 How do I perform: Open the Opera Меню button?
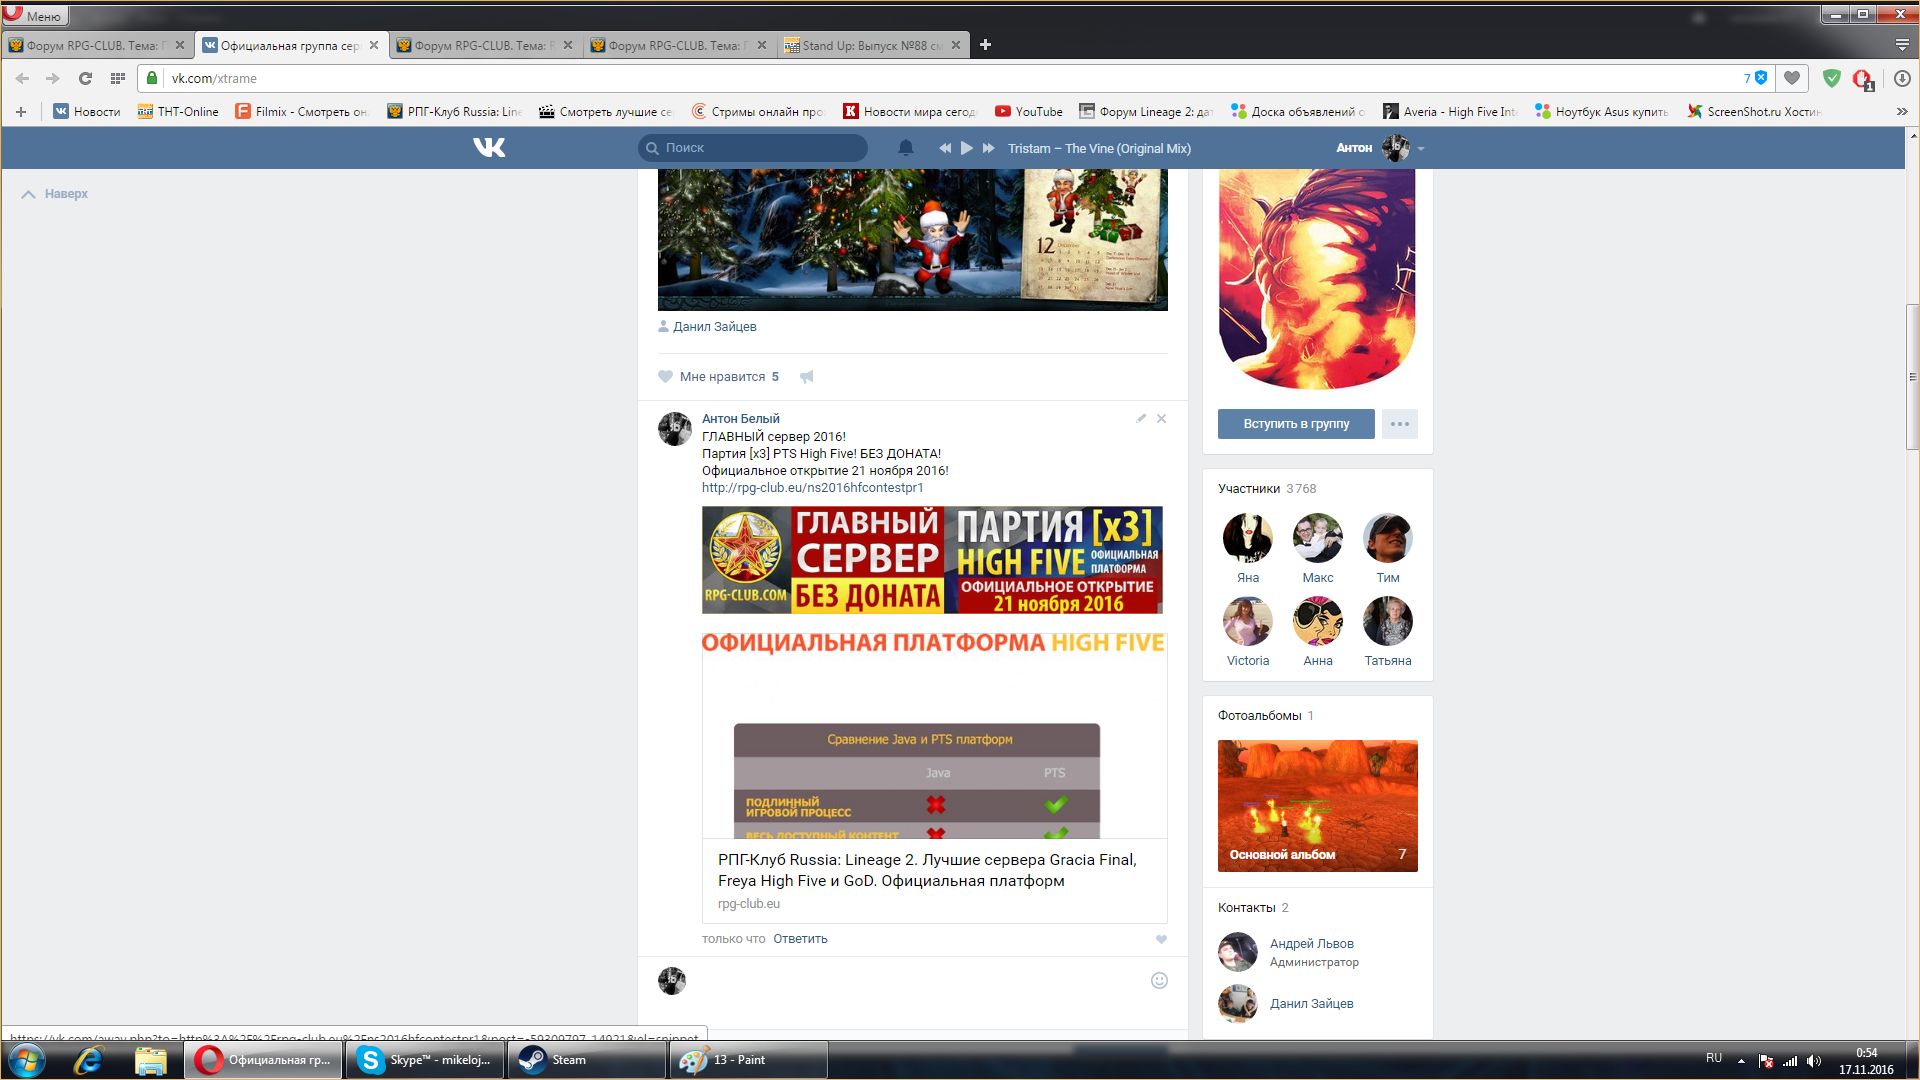(x=34, y=15)
